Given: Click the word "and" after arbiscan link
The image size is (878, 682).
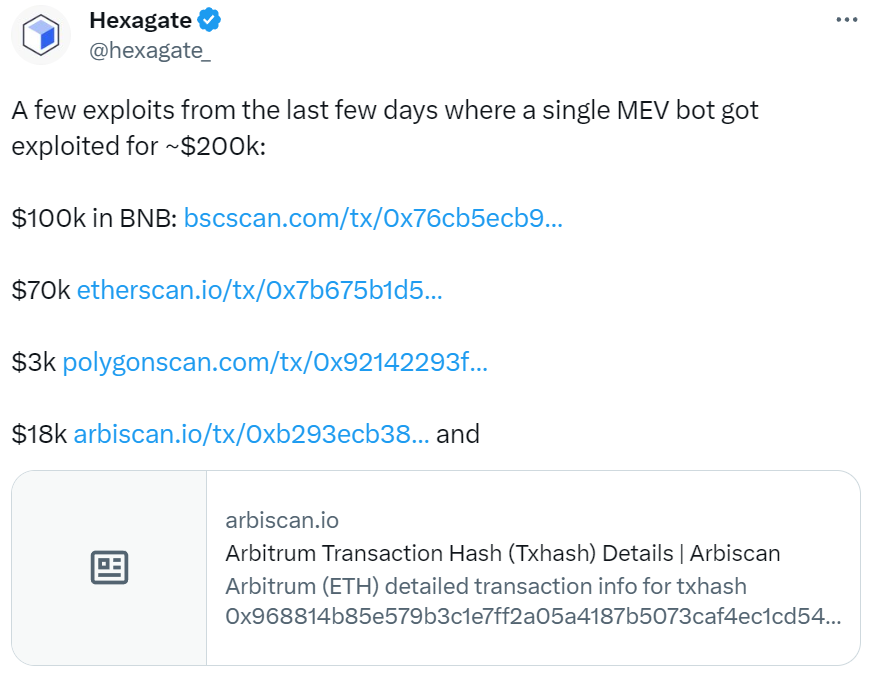Looking at the screenshot, I should (x=458, y=434).
